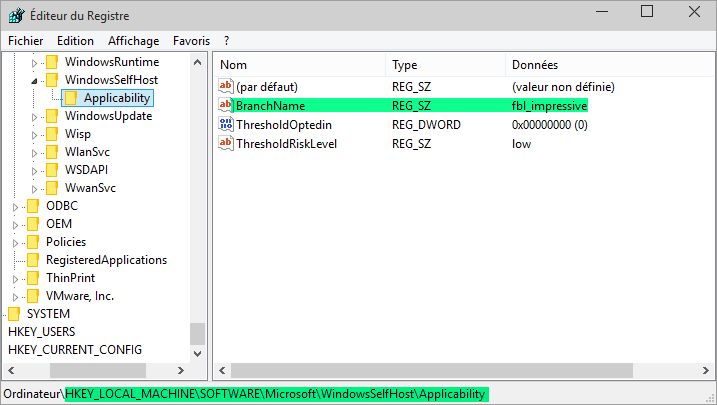Image resolution: width=717 pixels, height=405 pixels.
Task: Click the (par défaut) value icon
Action: [225, 87]
